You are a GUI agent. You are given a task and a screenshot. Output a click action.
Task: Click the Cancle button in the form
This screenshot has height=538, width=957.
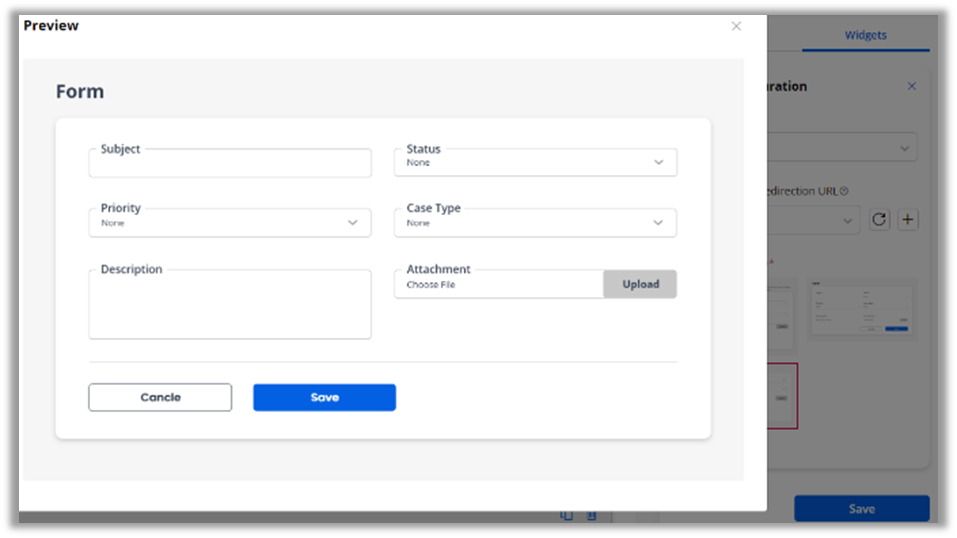(160, 397)
